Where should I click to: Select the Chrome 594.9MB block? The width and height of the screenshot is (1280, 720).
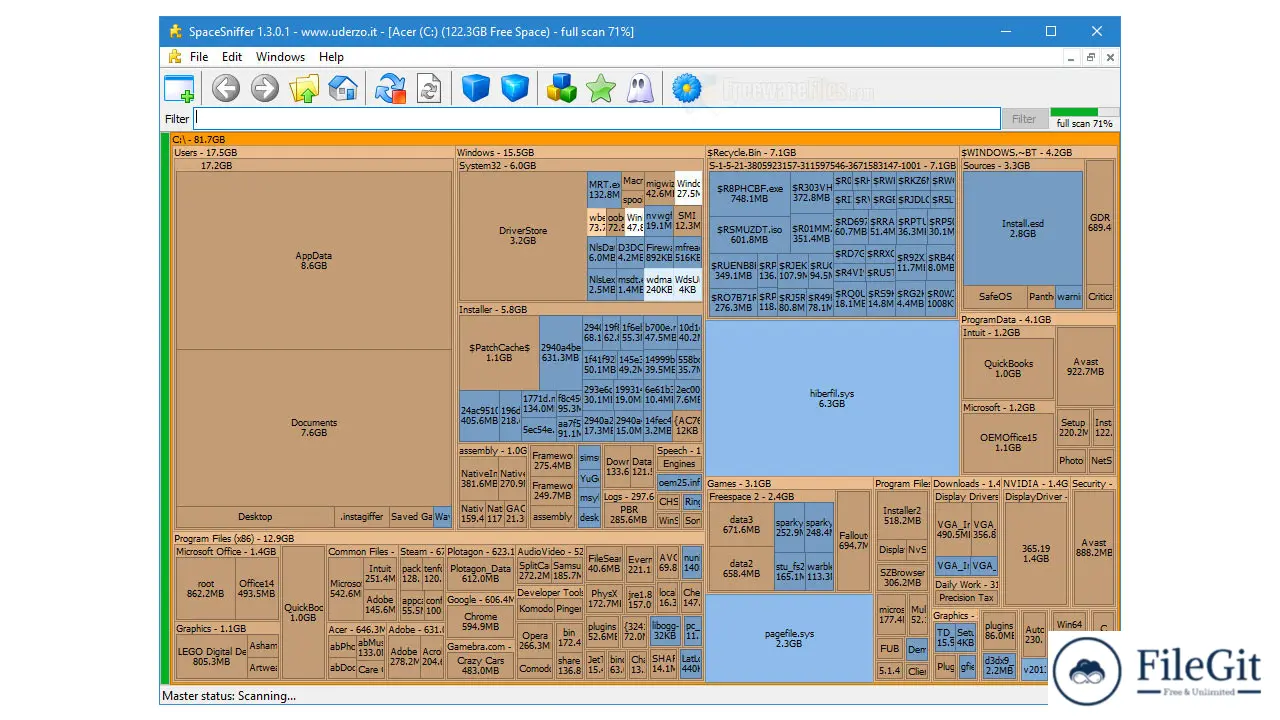[480, 622]
